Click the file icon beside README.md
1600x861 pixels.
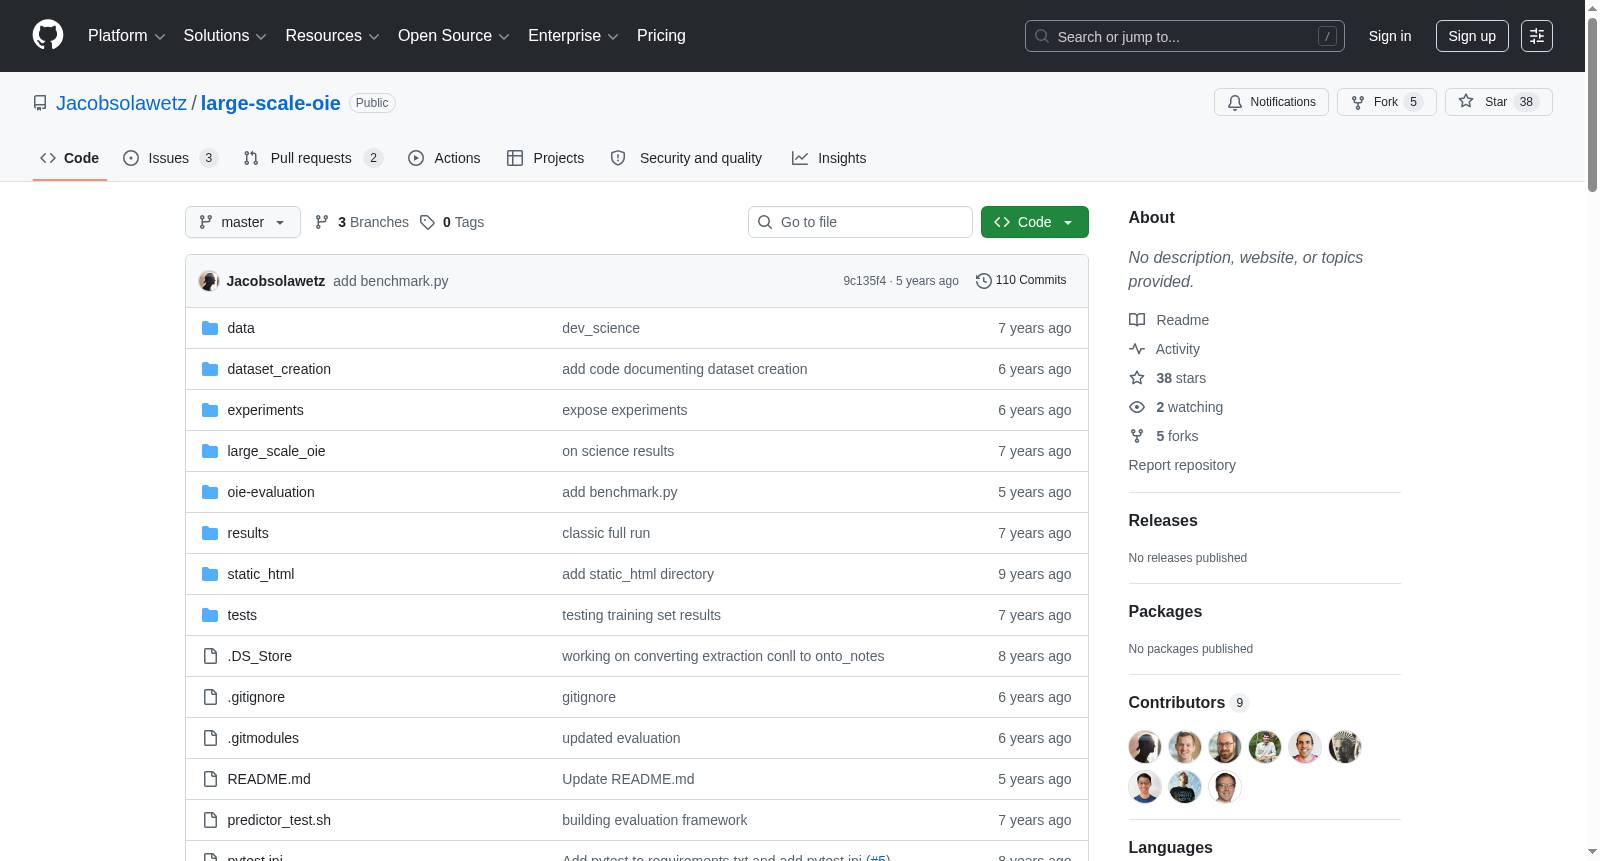(210, 779)
